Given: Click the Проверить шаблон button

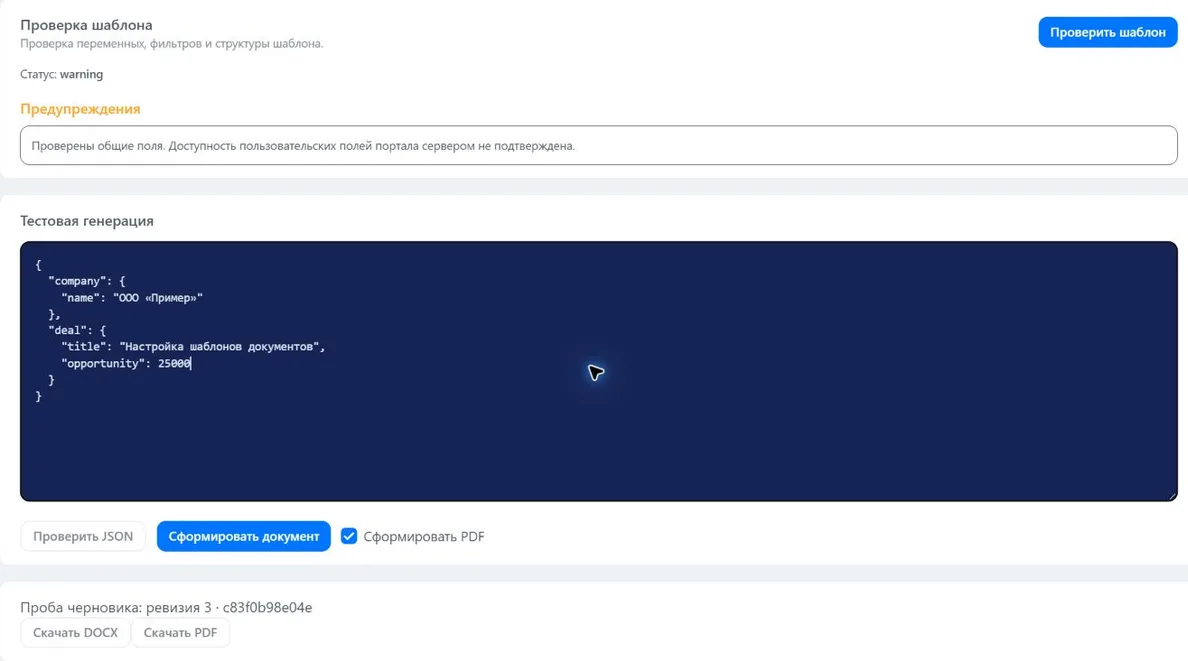Looking at the screenshot, I should coord(1107,32).
